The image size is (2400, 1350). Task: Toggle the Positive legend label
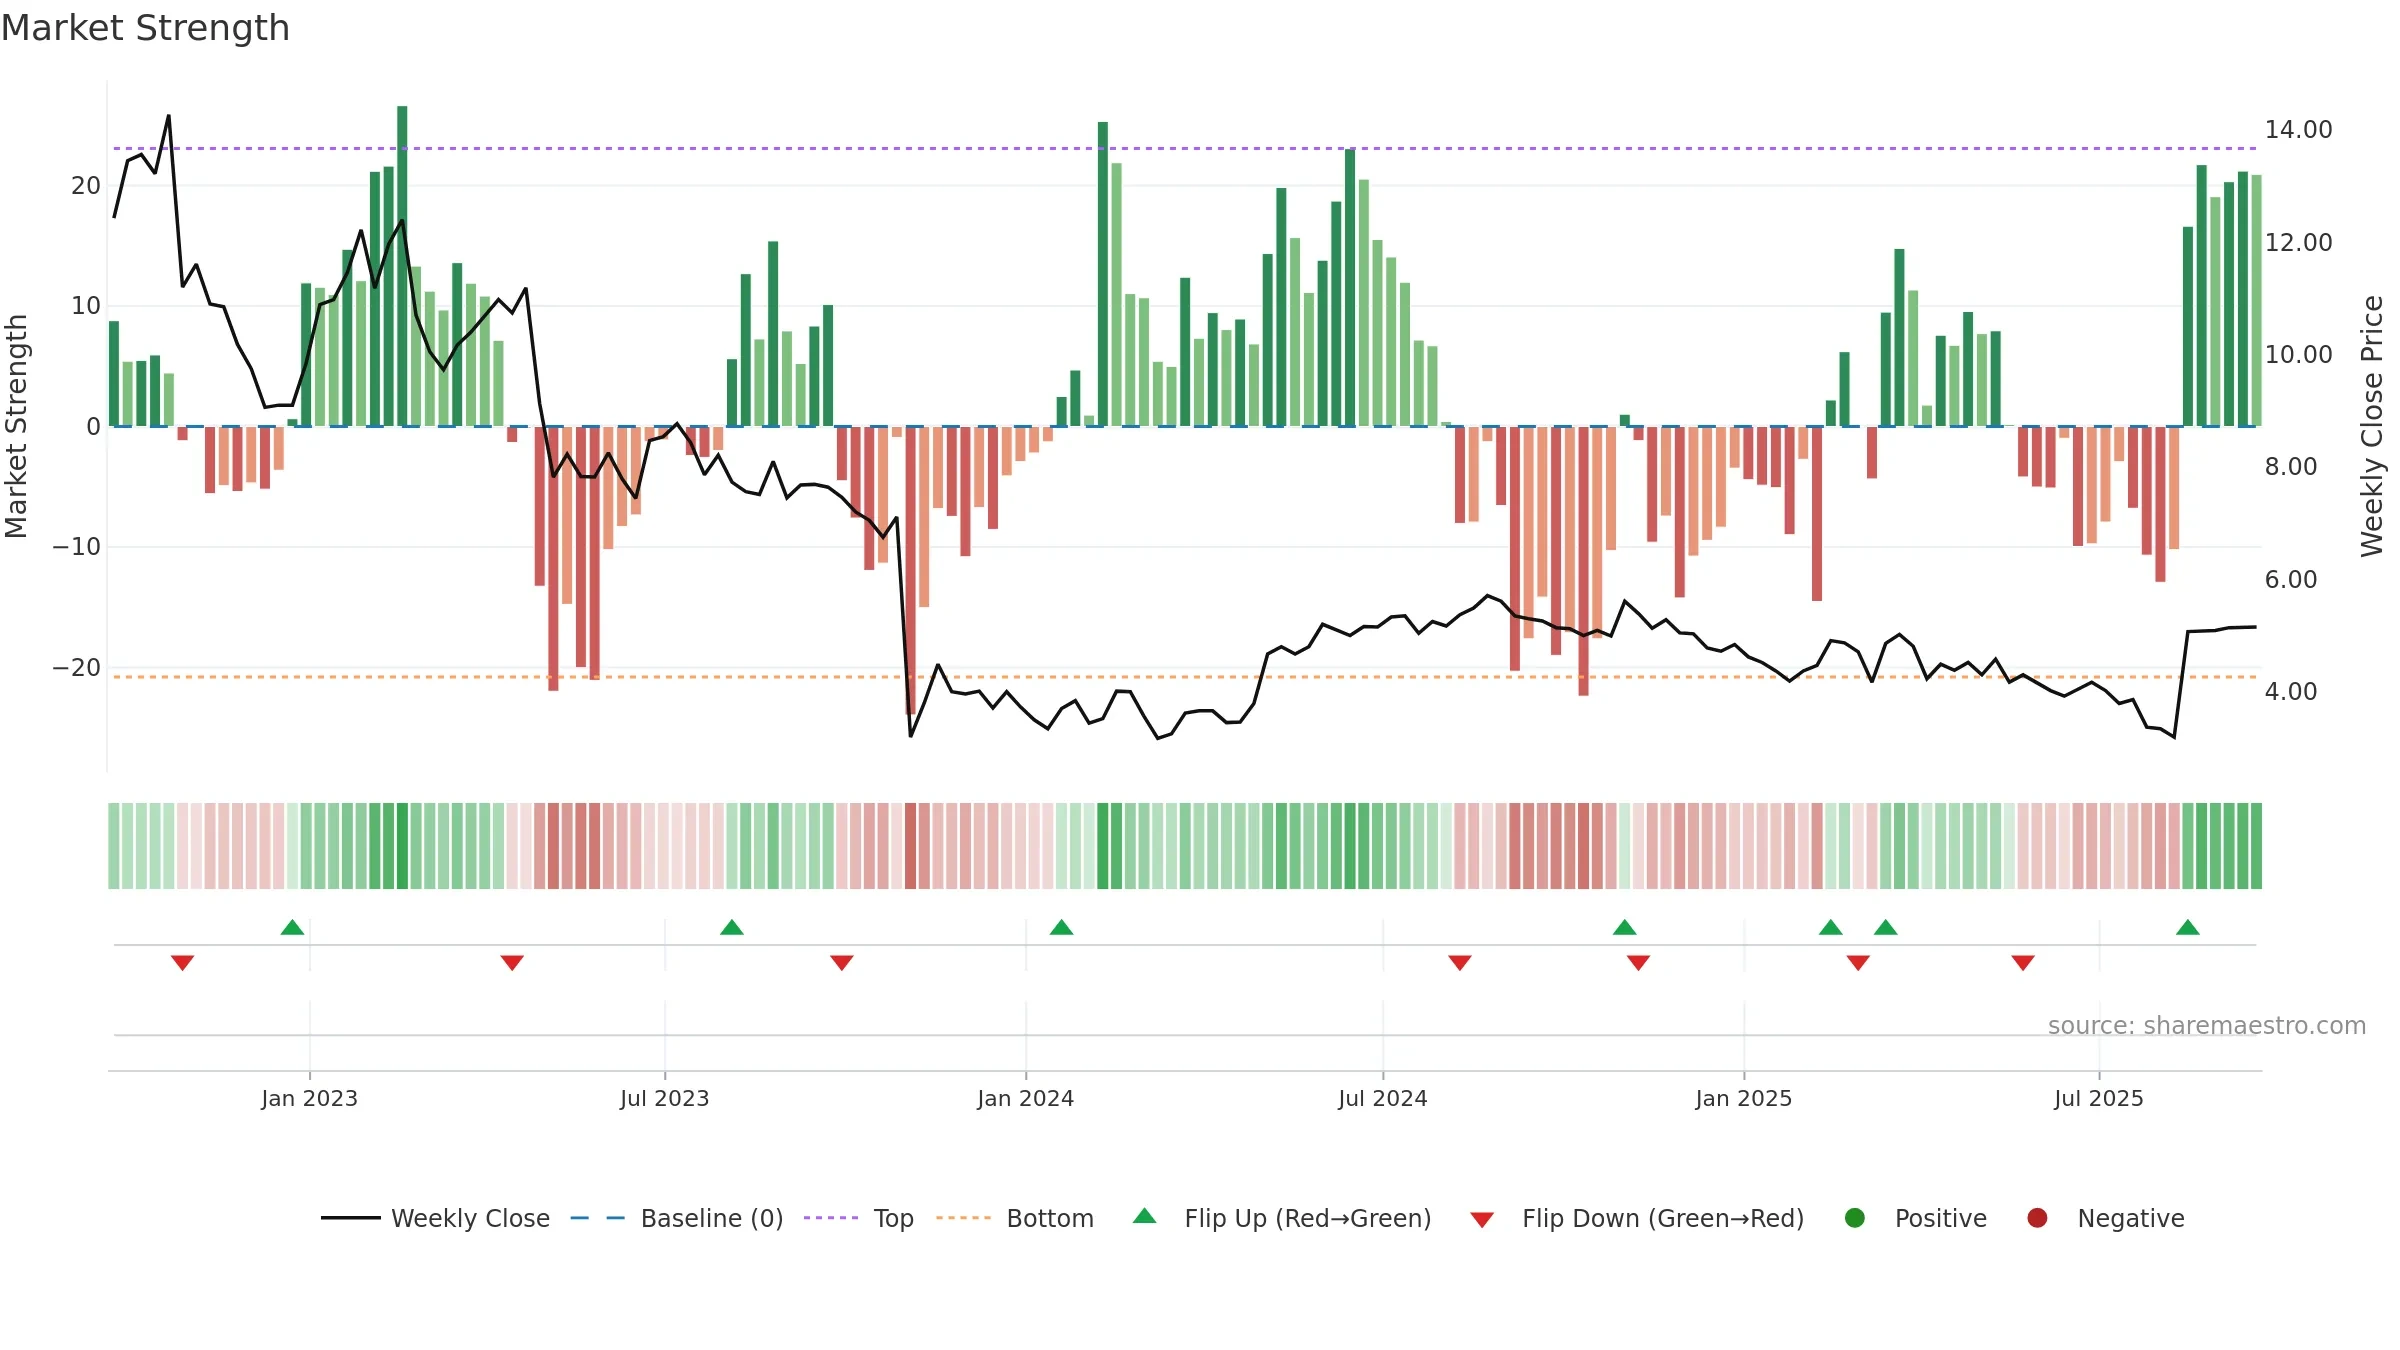pos(1941,1219)
